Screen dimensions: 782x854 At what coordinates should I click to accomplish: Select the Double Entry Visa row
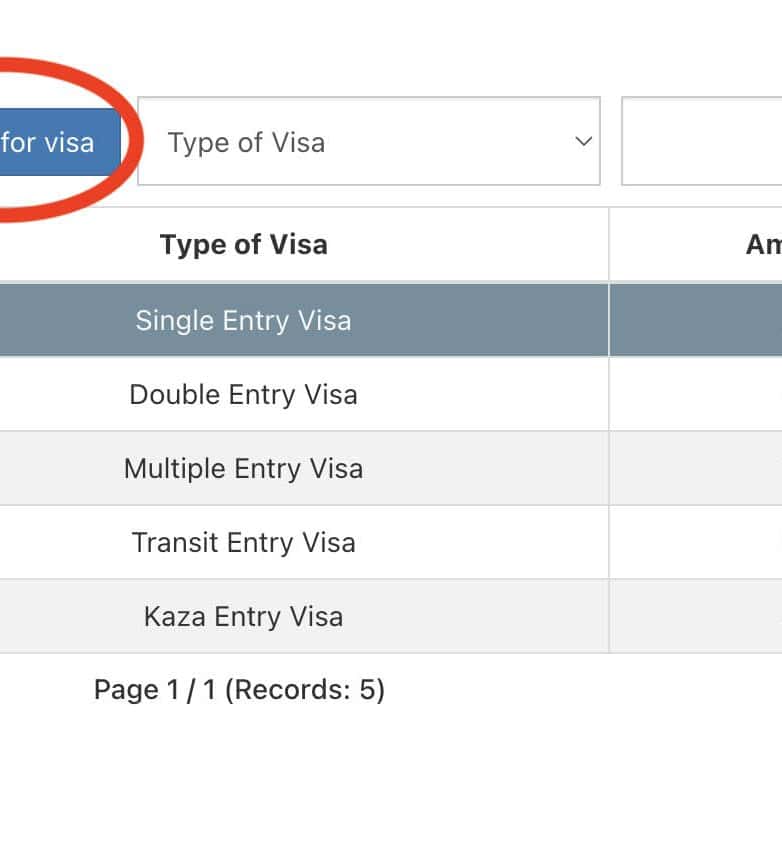coord(243,394)
